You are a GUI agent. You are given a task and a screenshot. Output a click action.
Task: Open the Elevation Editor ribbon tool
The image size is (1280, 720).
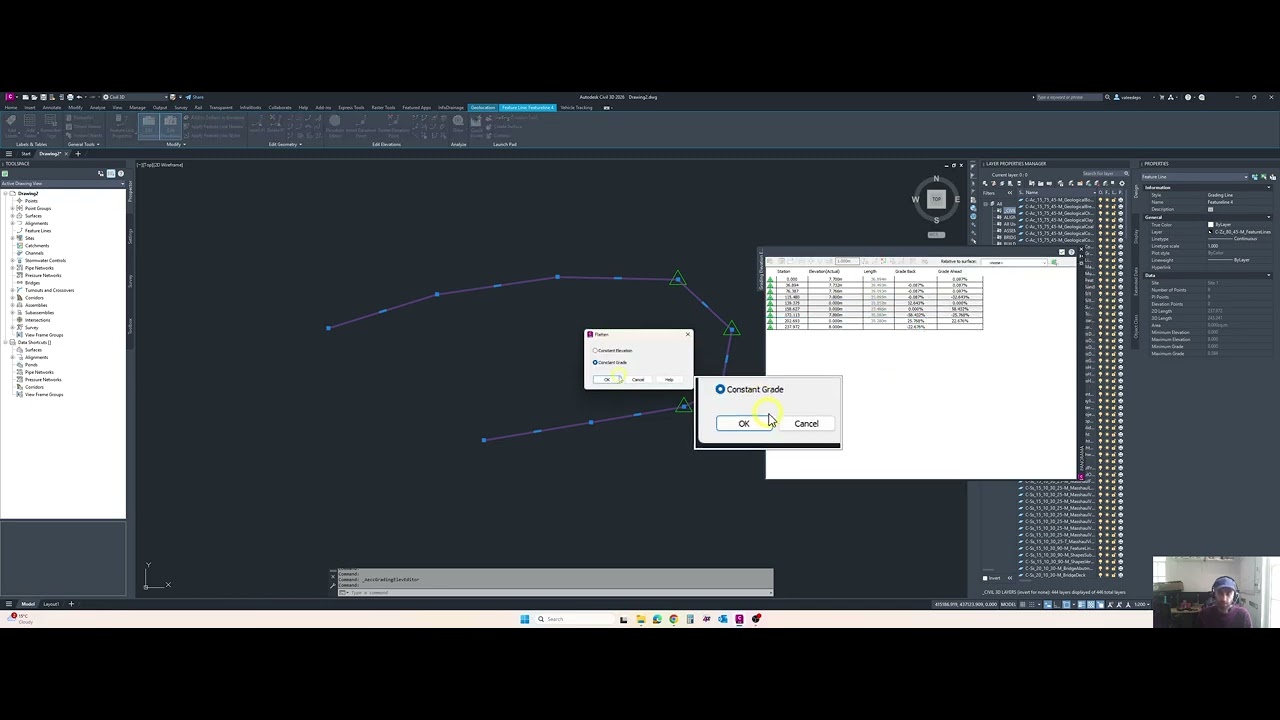(x=335, y=124)
